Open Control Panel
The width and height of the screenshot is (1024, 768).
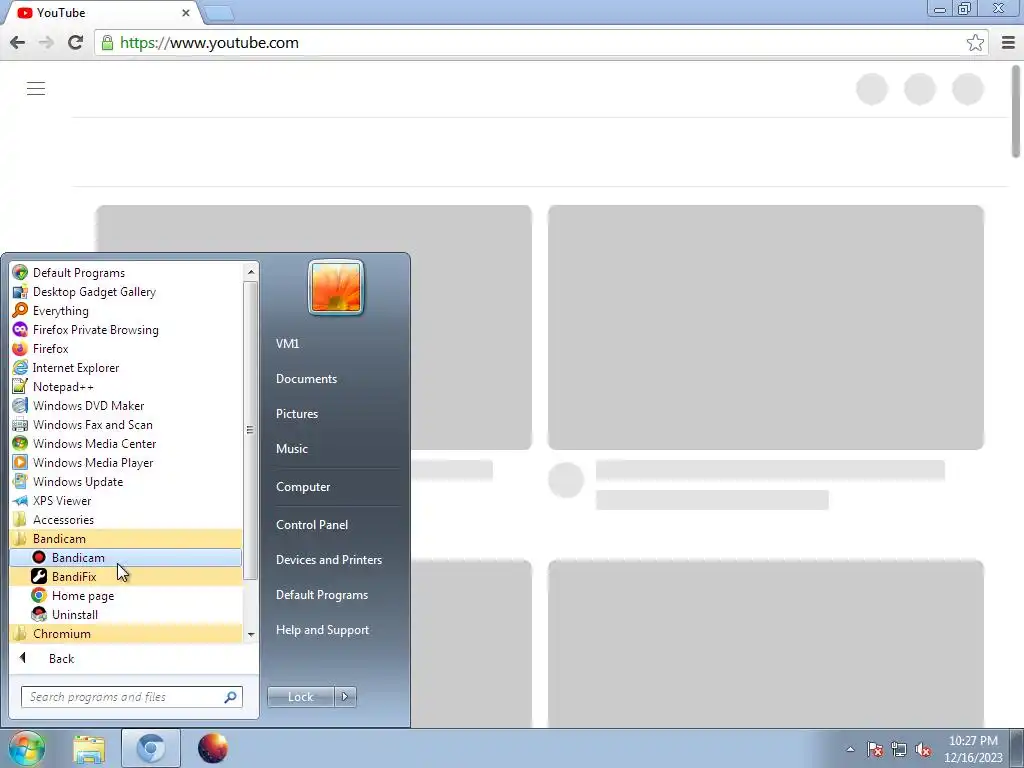[312, 524]
